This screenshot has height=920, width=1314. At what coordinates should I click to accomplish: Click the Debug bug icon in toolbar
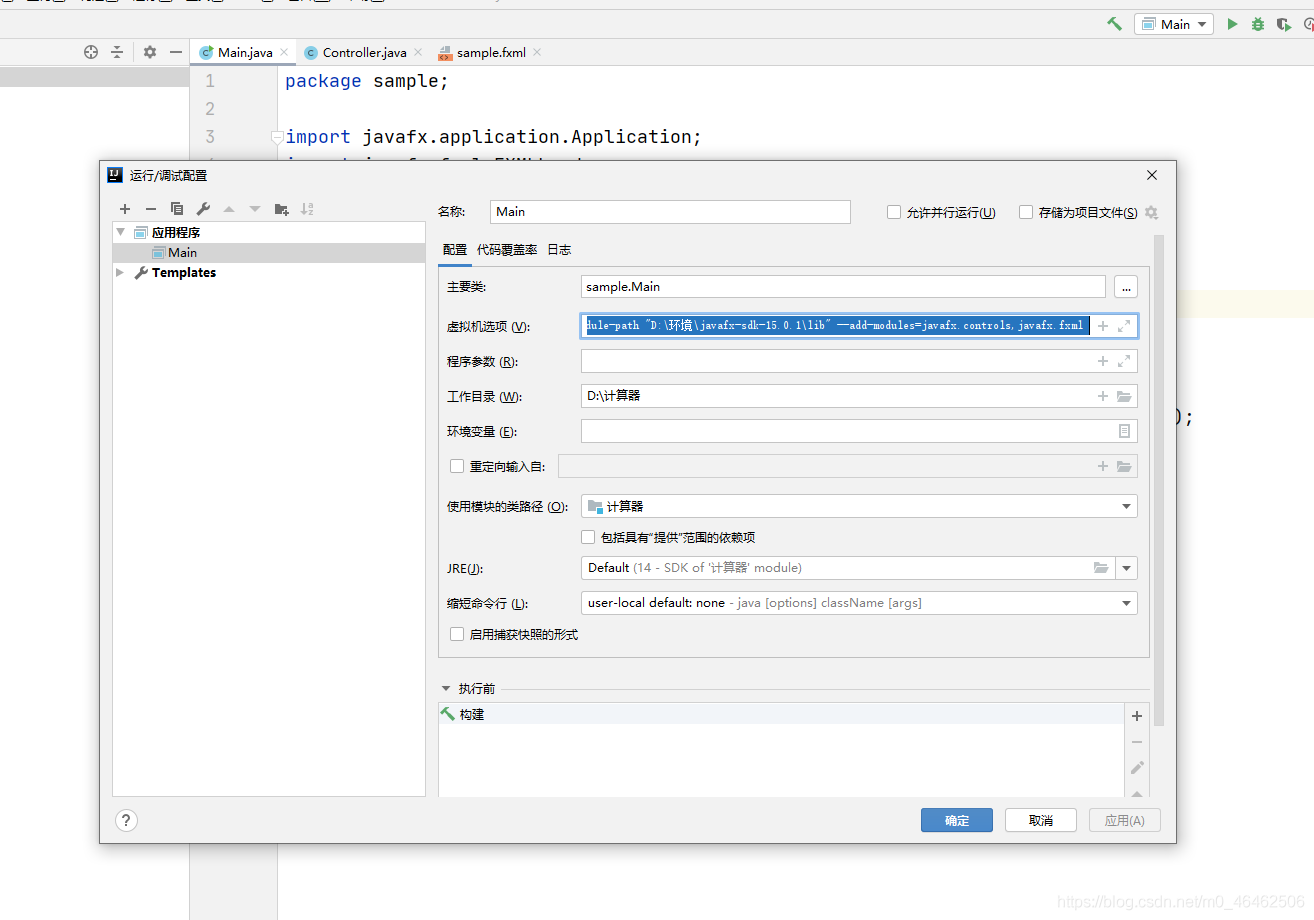tap(1257, 24)
